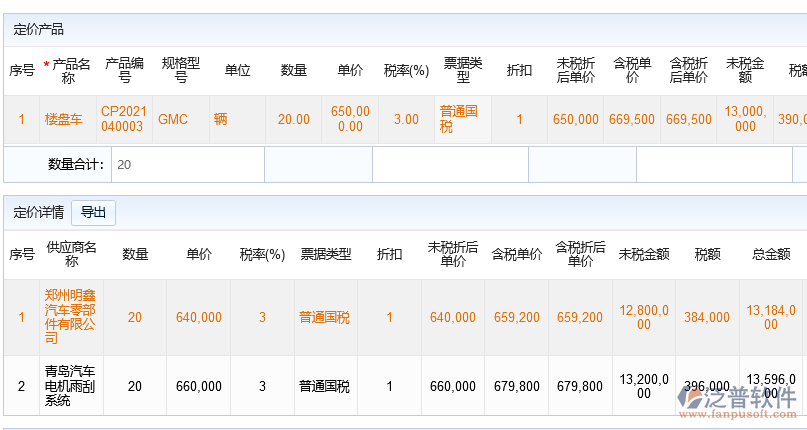The width and height of the screenshot is (807, 430).
Task: Click 普通国税 in the 郑州明鑫 supplier row
Action: [325, 317]
